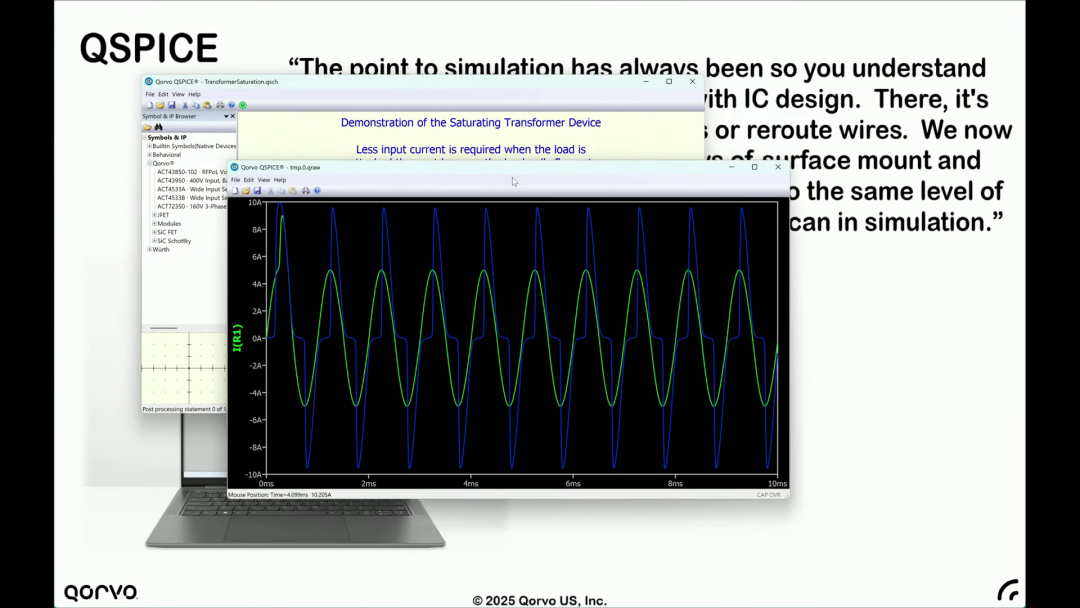Image resolution: width=1080 pixels, height=608 pixels.
Task: Click blue Help icon in schematic window toolbar
Action: point(231,105)
